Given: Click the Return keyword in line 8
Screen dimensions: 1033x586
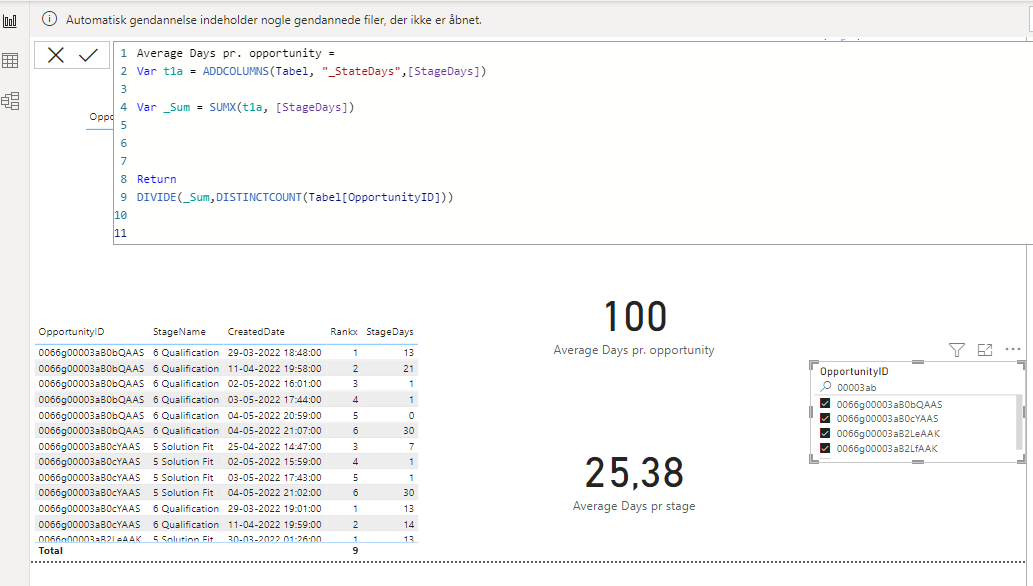Looking at the screenshot, I should (x=156, y=179).
